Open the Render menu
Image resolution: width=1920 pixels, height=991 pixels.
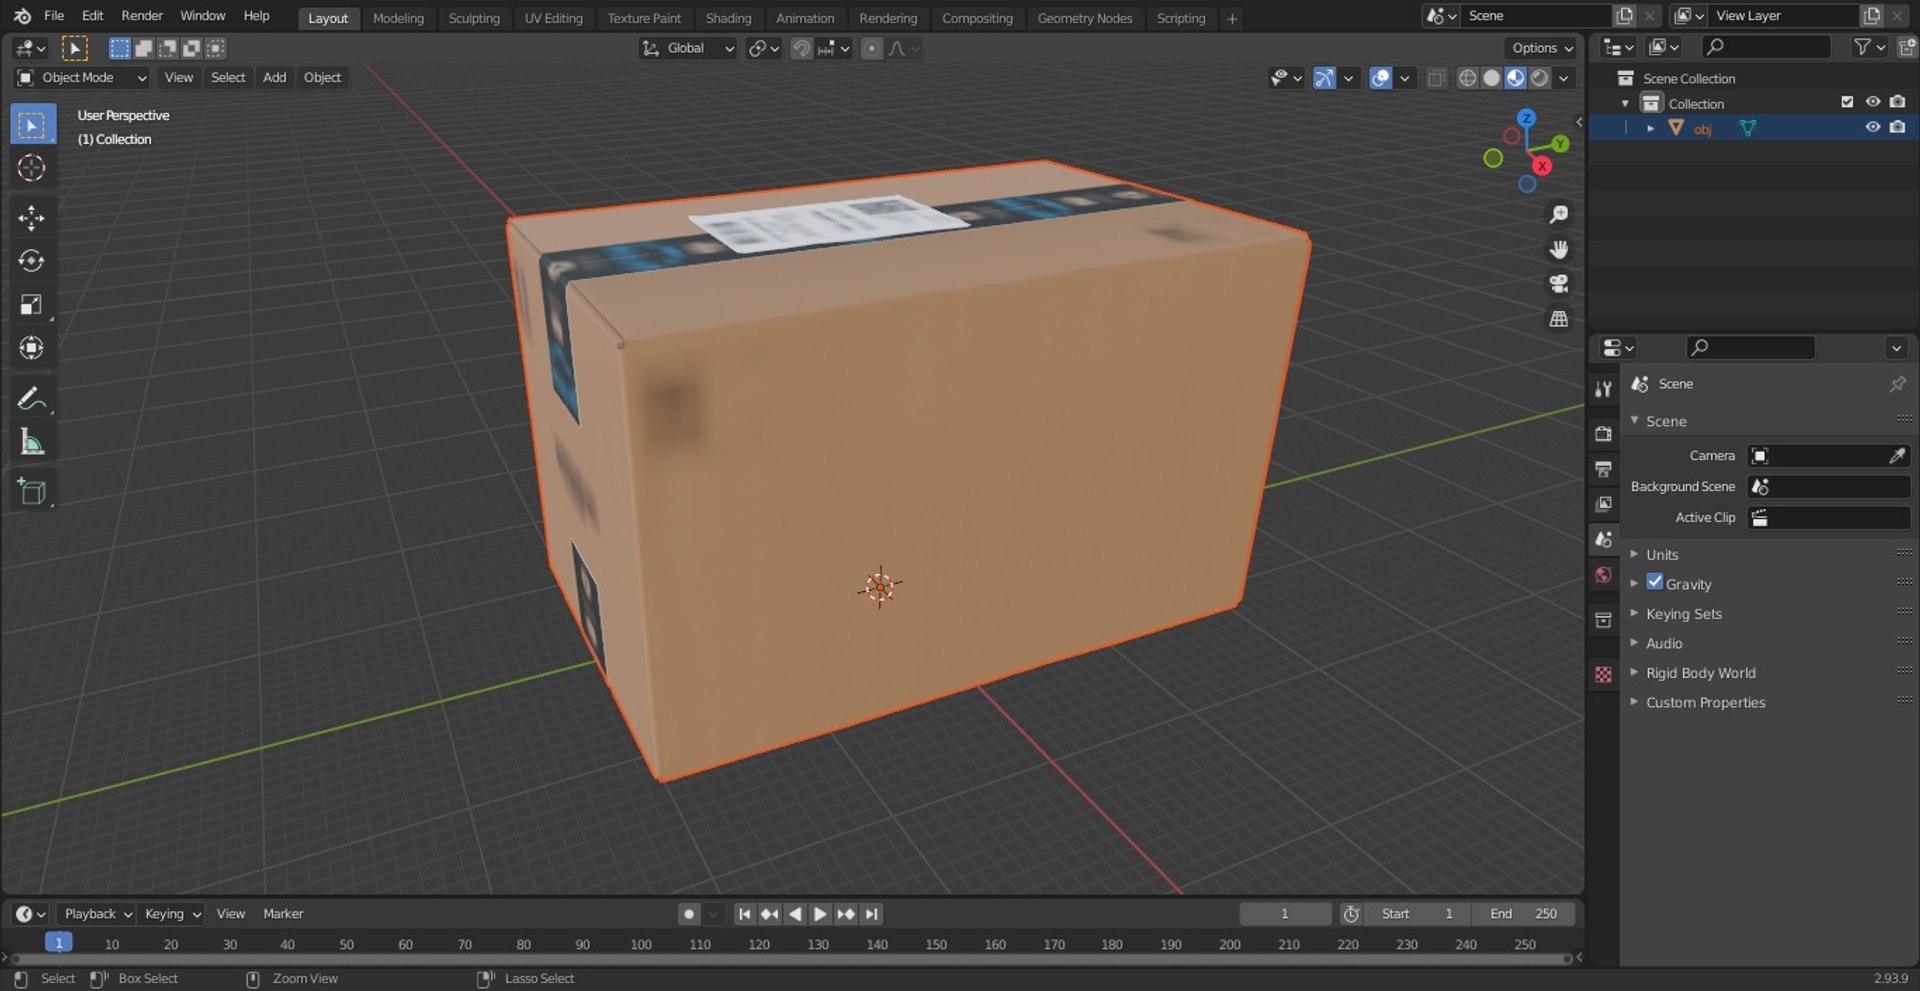coord(142,16)
